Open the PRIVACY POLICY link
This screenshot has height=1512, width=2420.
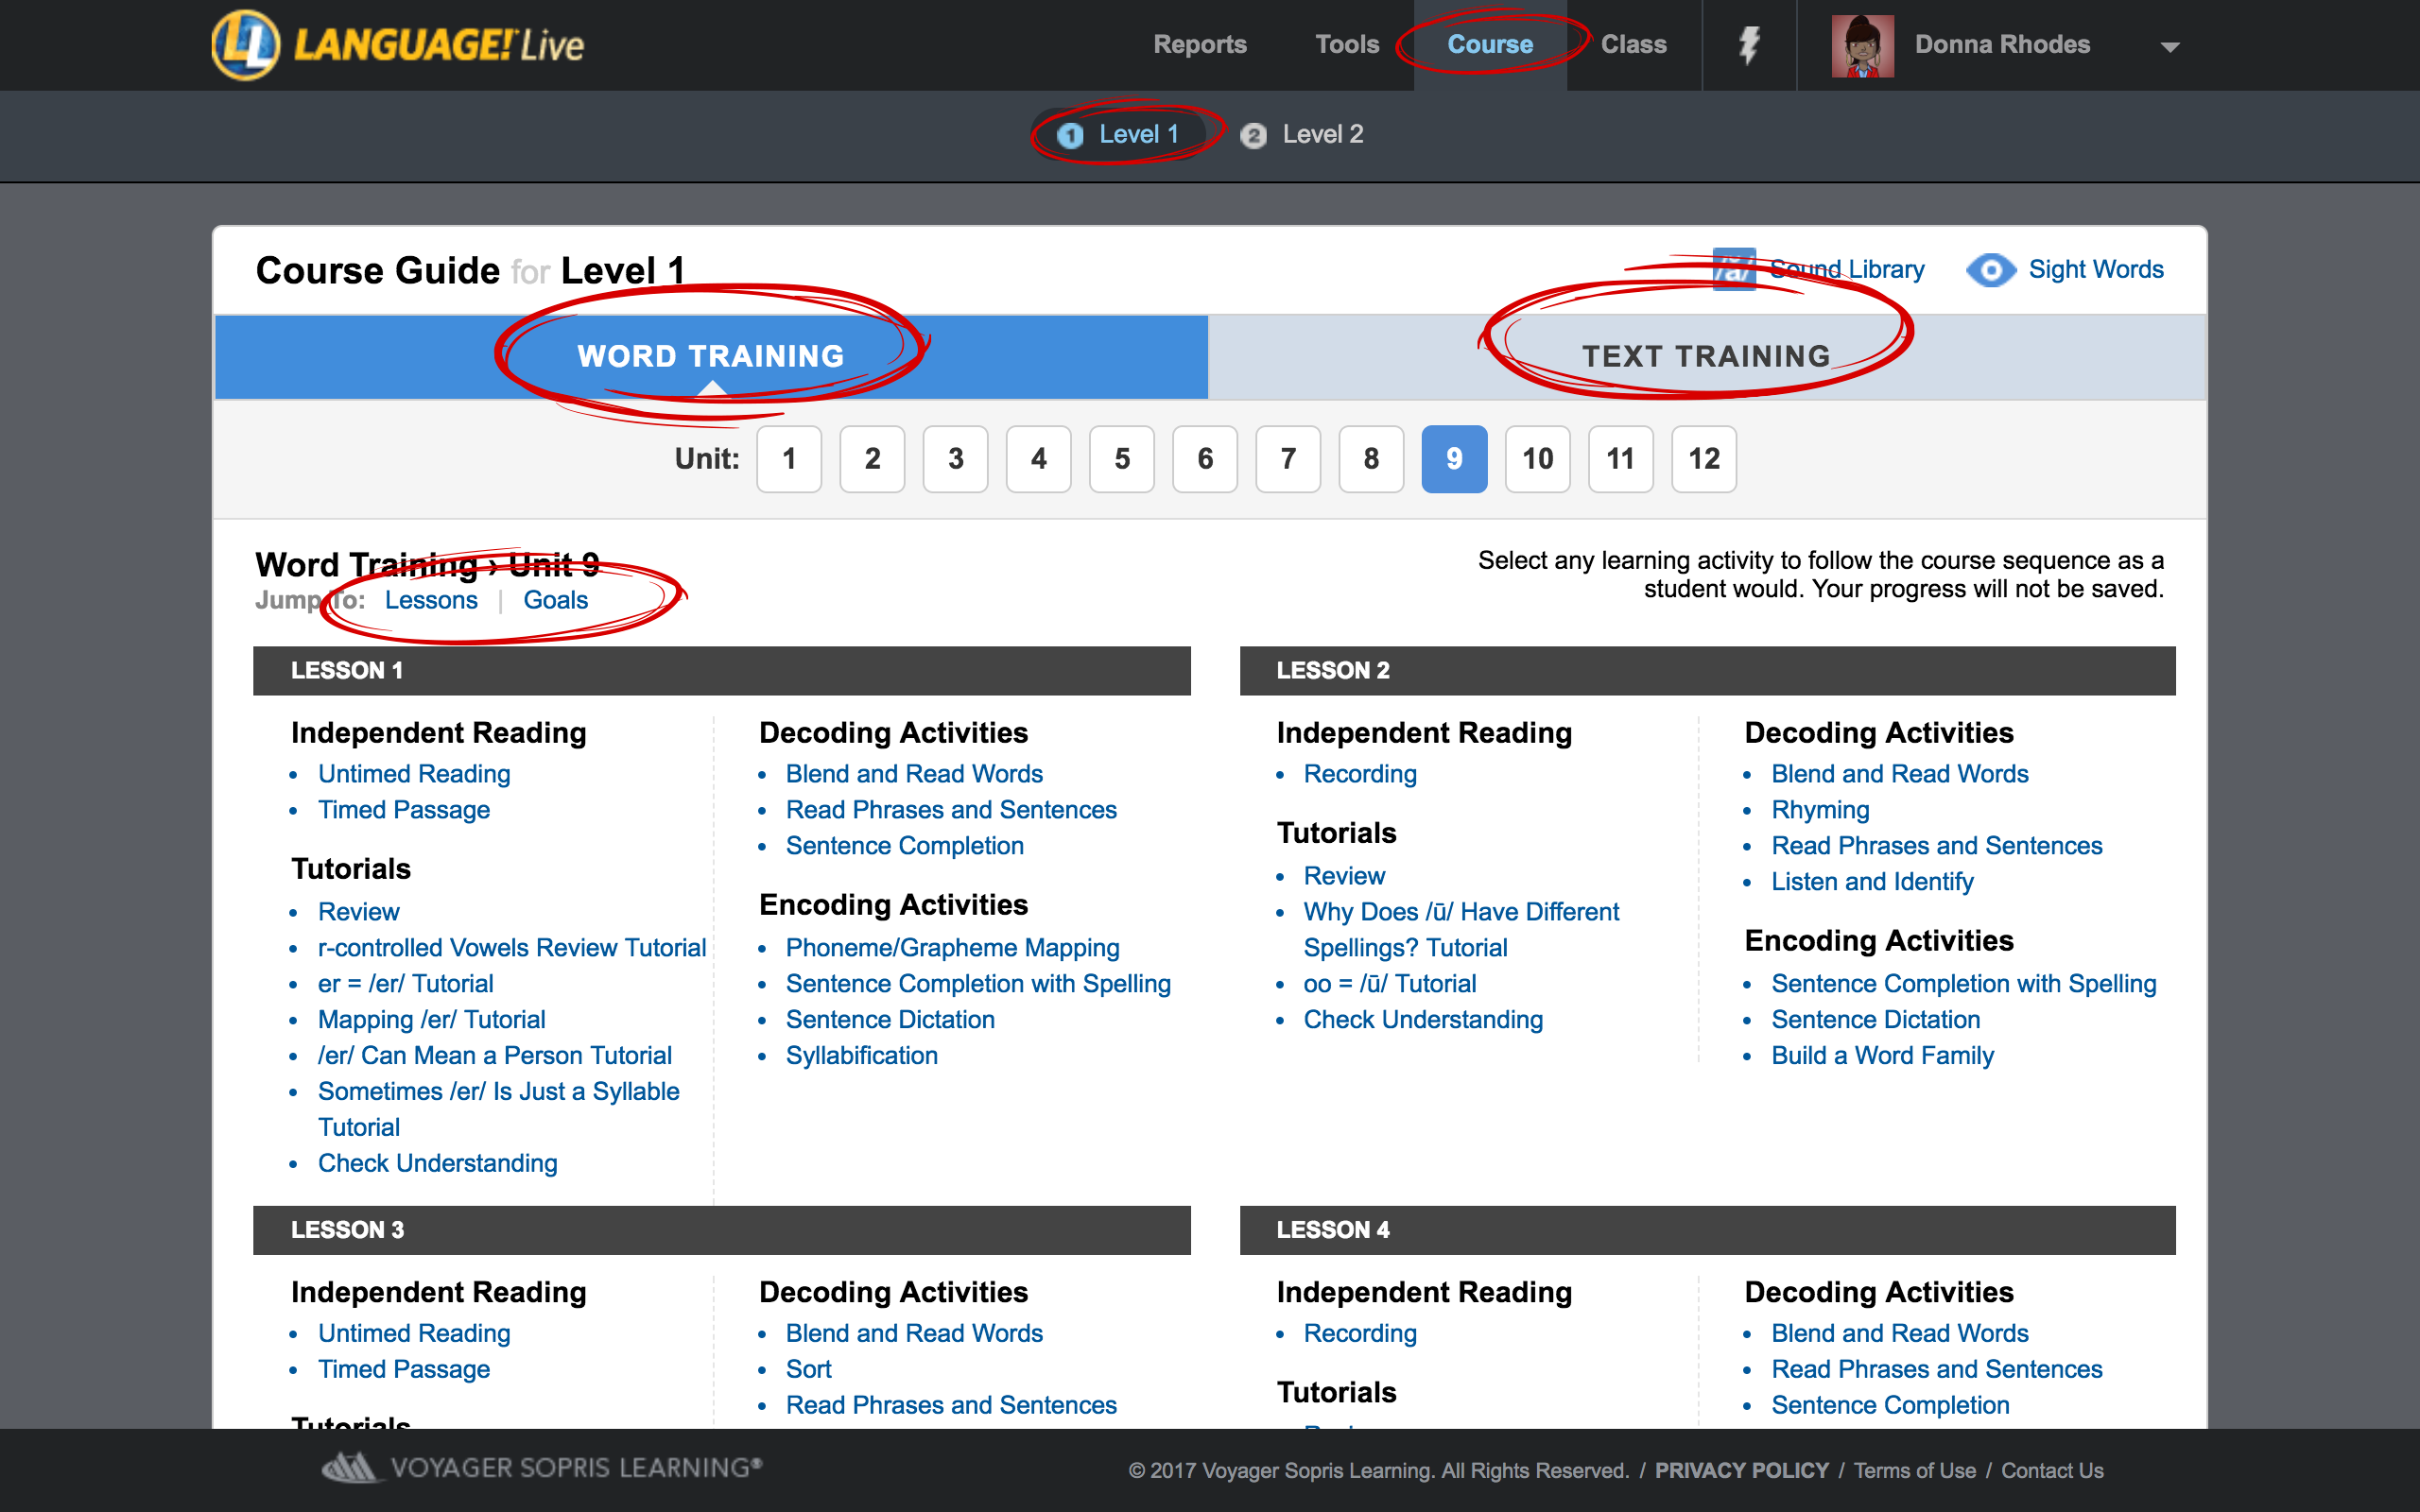[1741, 1471]
